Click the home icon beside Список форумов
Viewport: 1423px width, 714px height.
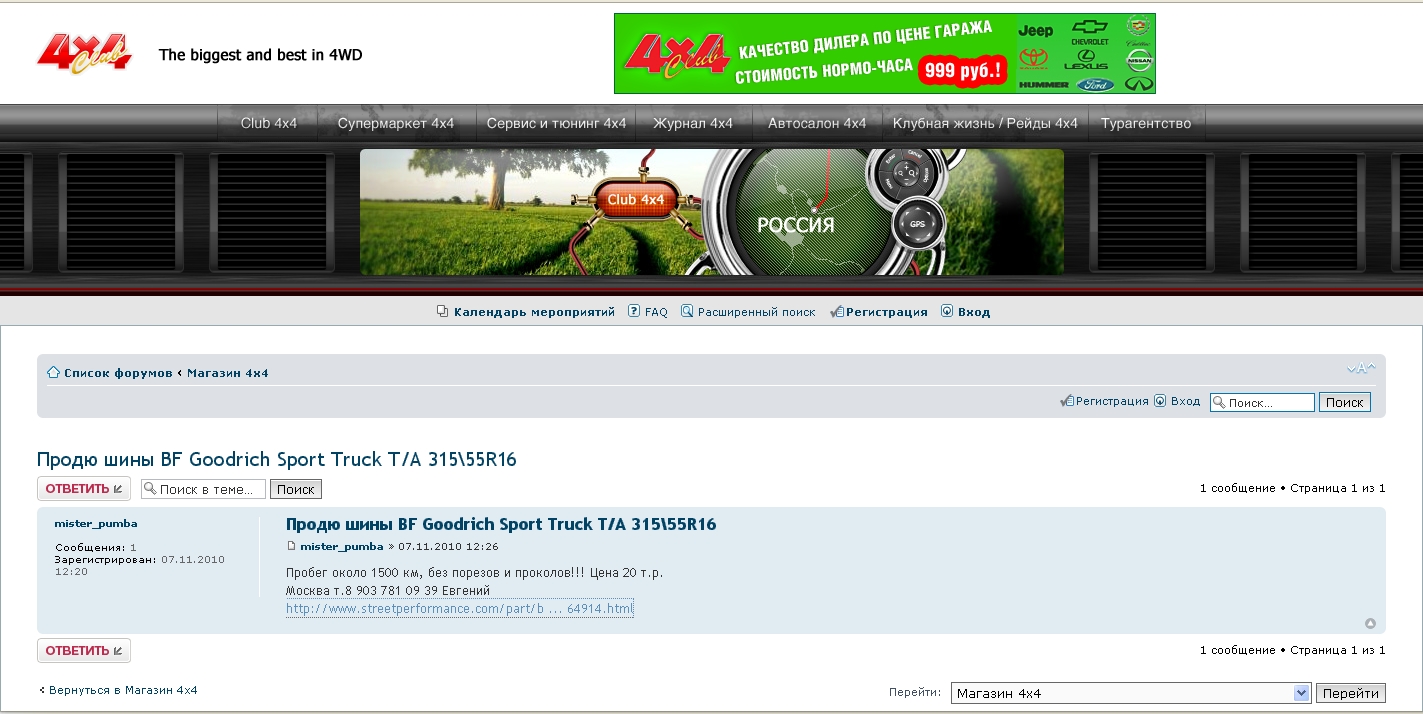[x=54, y=373]
